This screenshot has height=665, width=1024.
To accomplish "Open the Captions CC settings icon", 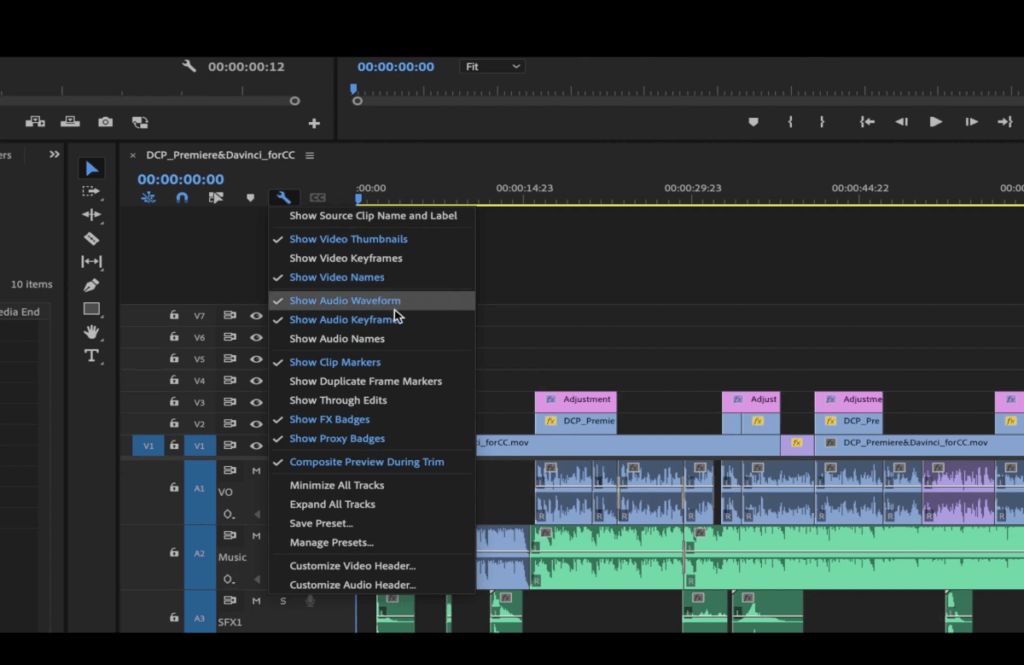I will pyautogui.click(x=318, y=197).
